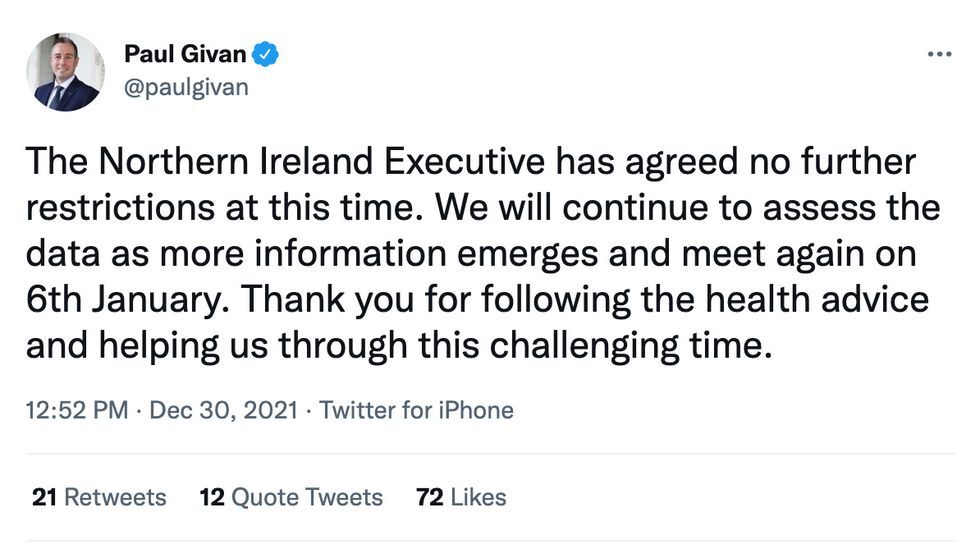Show the 72 Likes list
The width and height of the screenshot is (980, 548).
tap(461, 497)
